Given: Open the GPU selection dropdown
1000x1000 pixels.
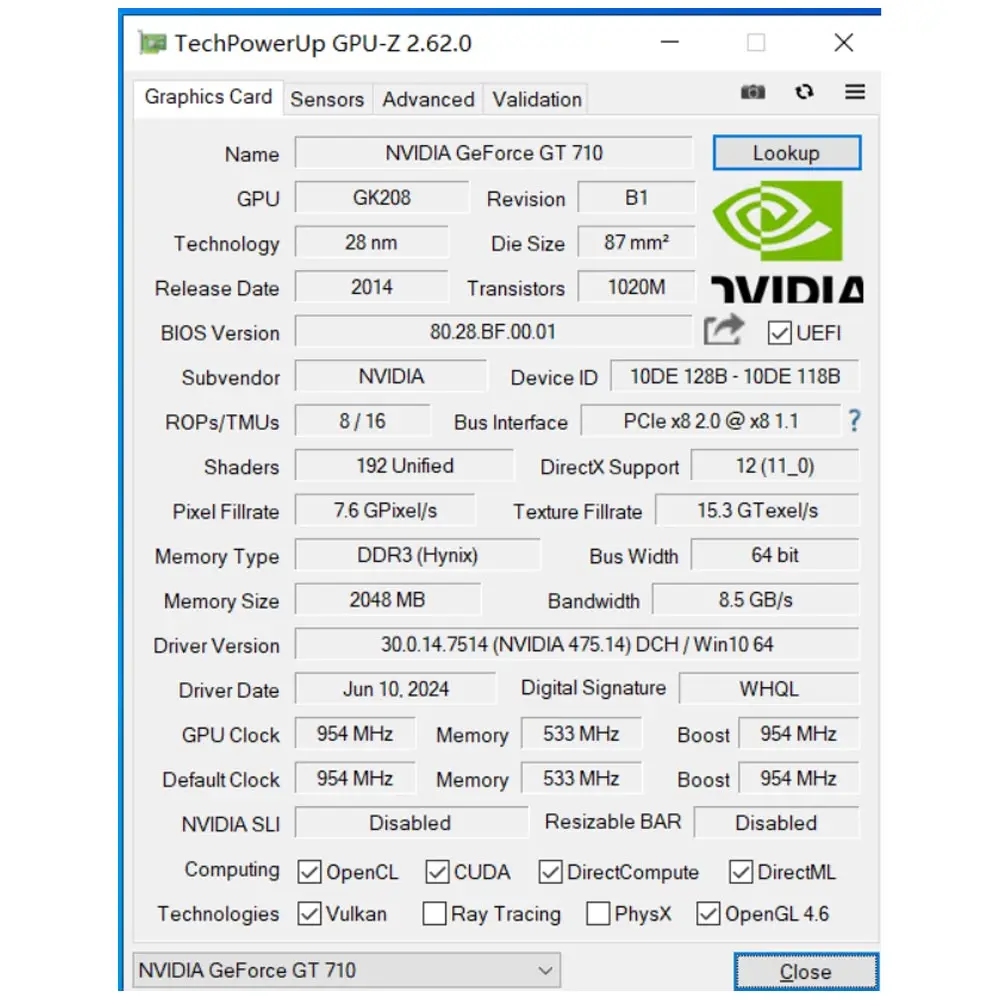Looking at the screenshot, I should pos(346,970).
